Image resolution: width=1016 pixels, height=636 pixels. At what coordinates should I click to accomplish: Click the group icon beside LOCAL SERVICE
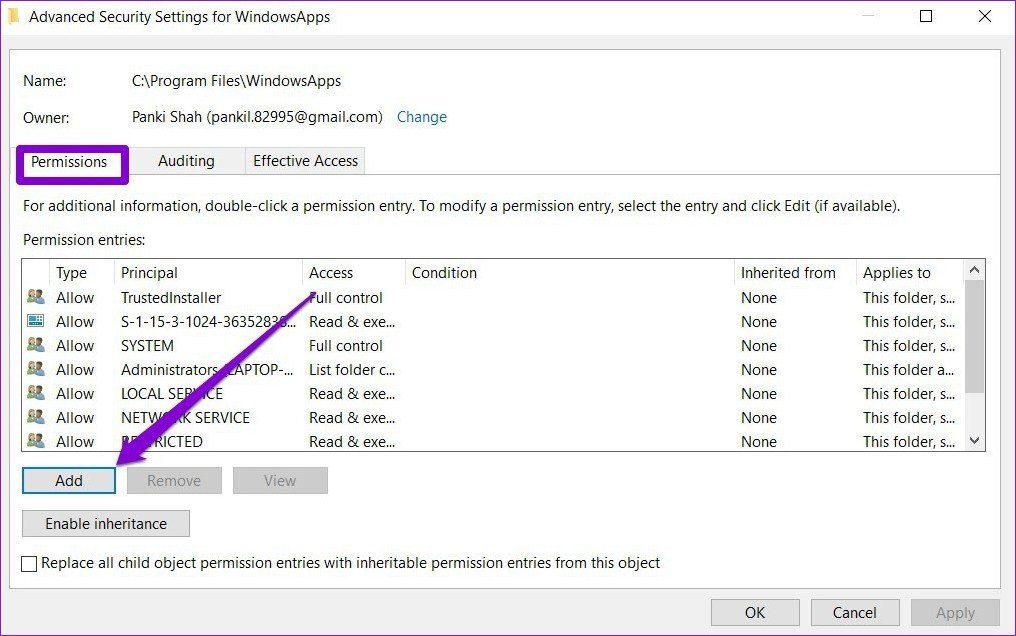36,393
